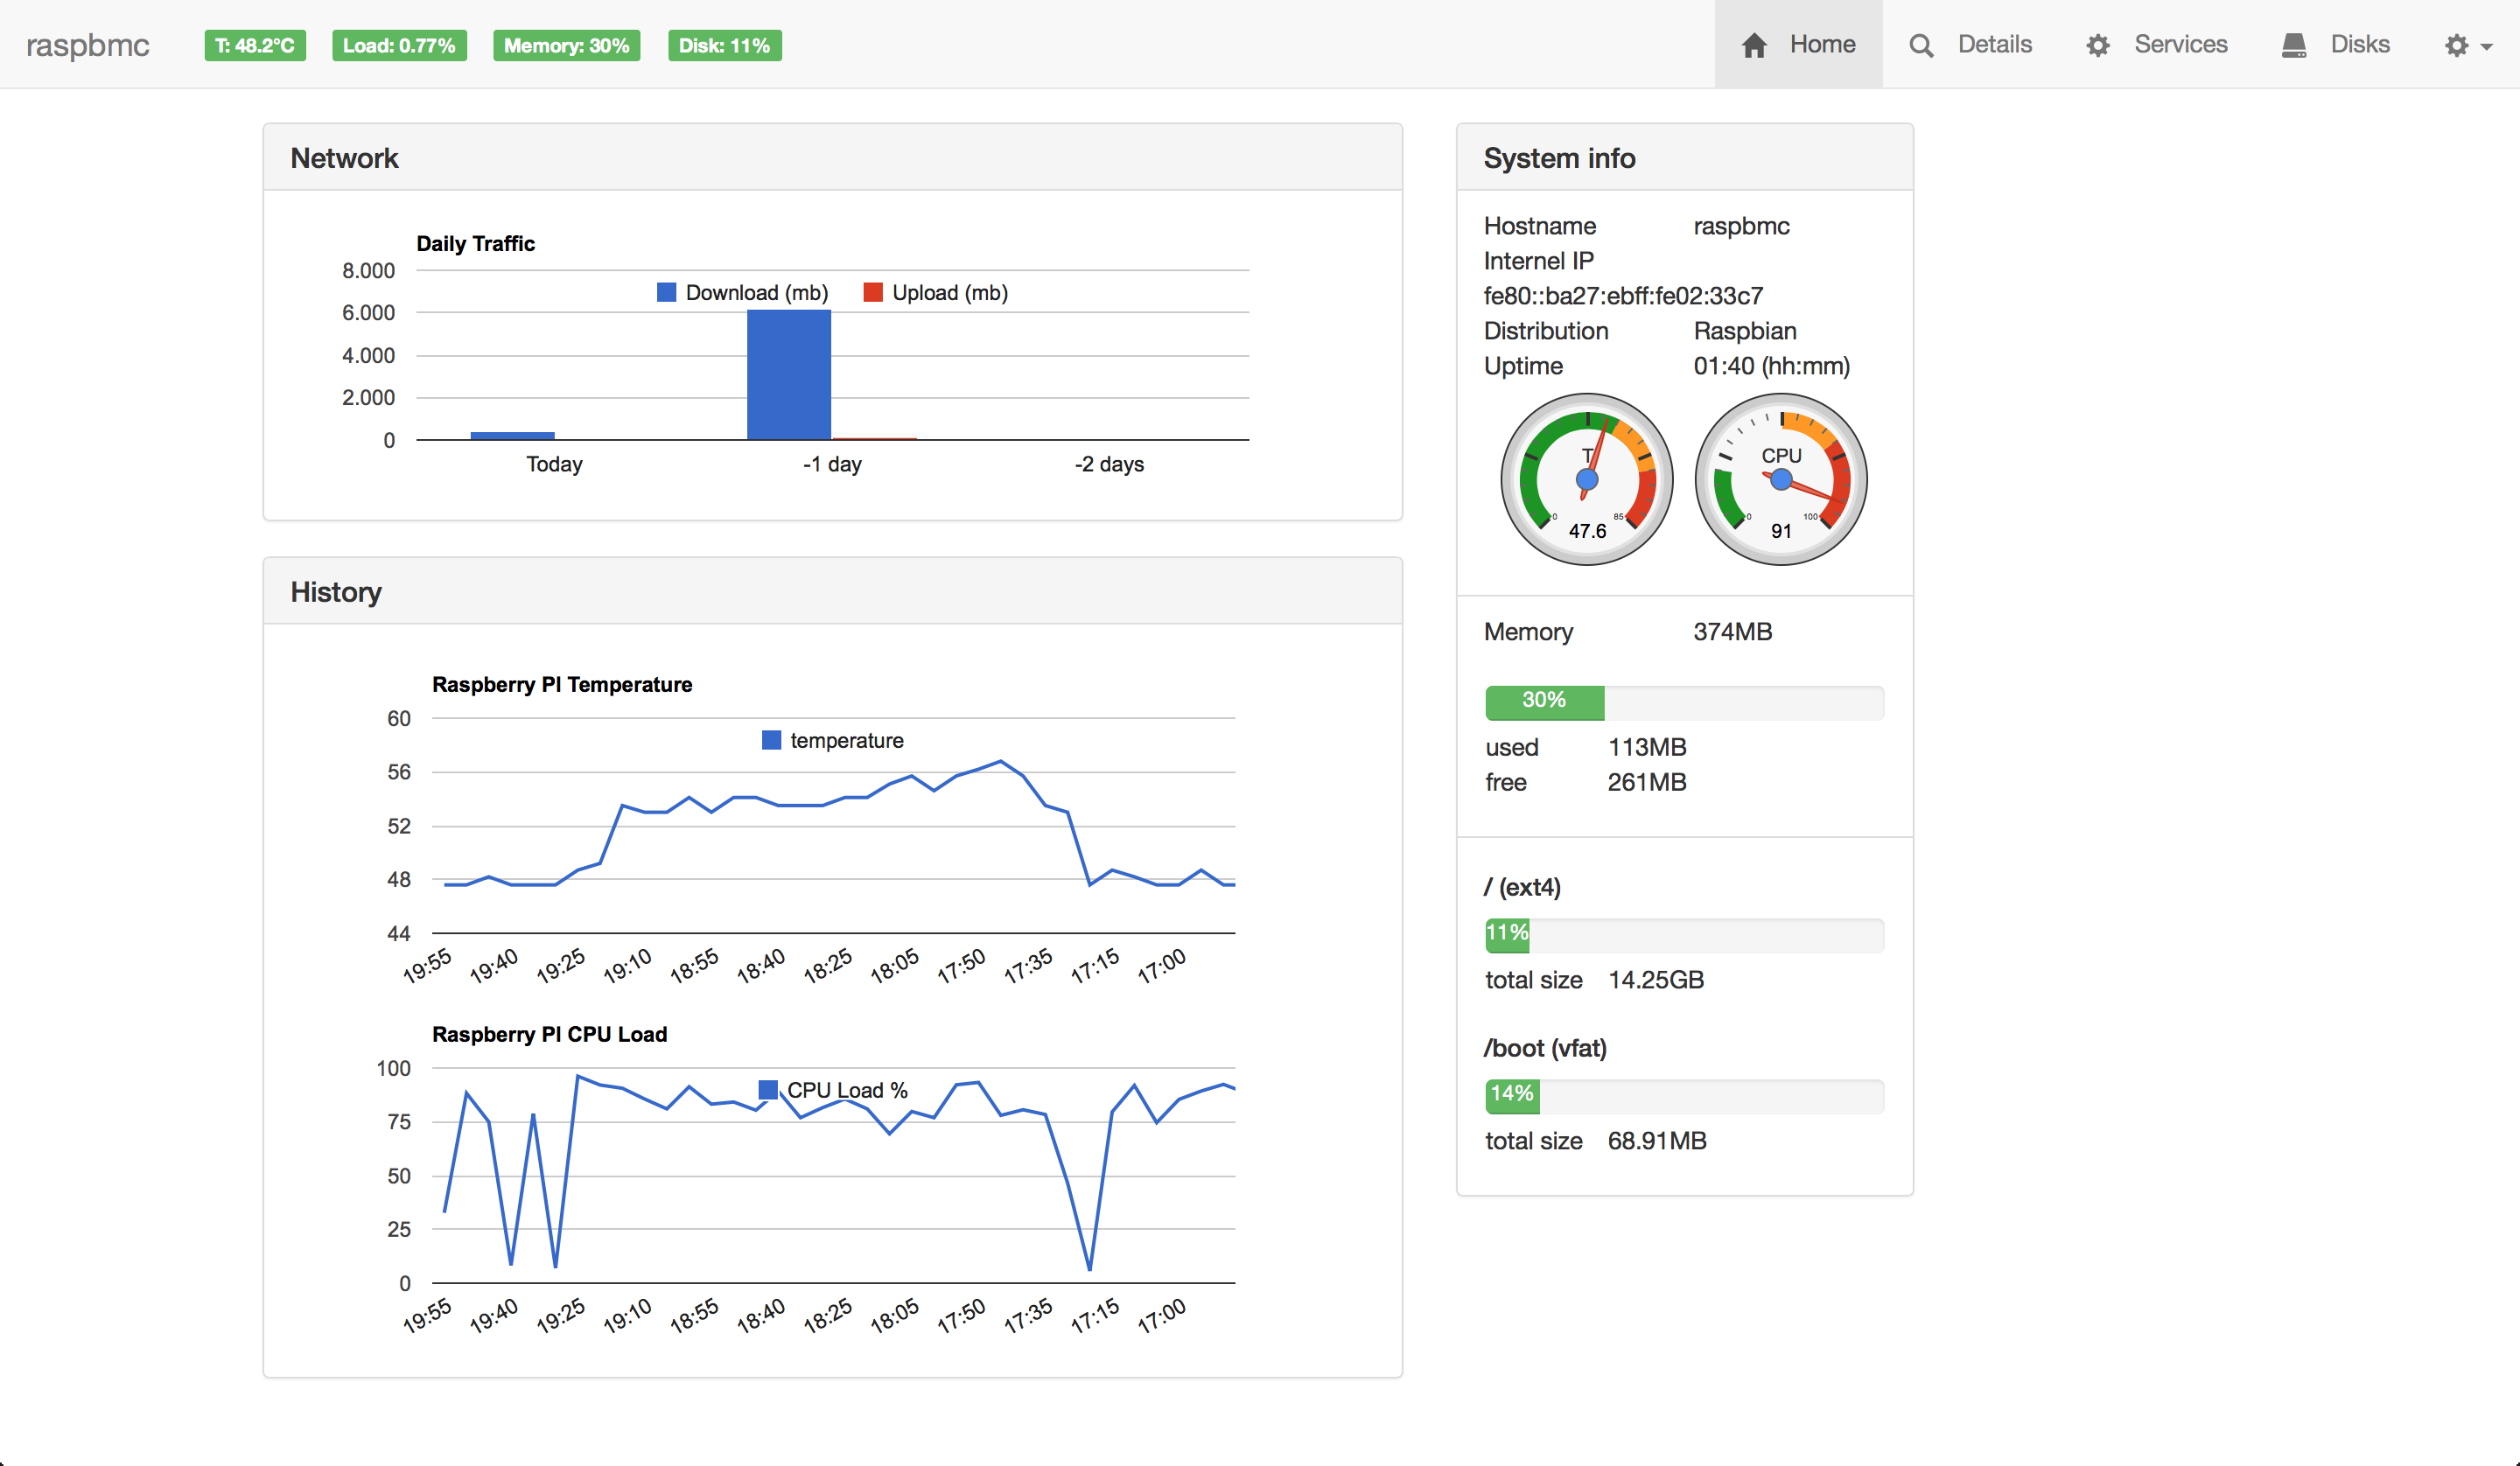
Task: Click the raspbmc brand link
Action: tap(88, 45)
